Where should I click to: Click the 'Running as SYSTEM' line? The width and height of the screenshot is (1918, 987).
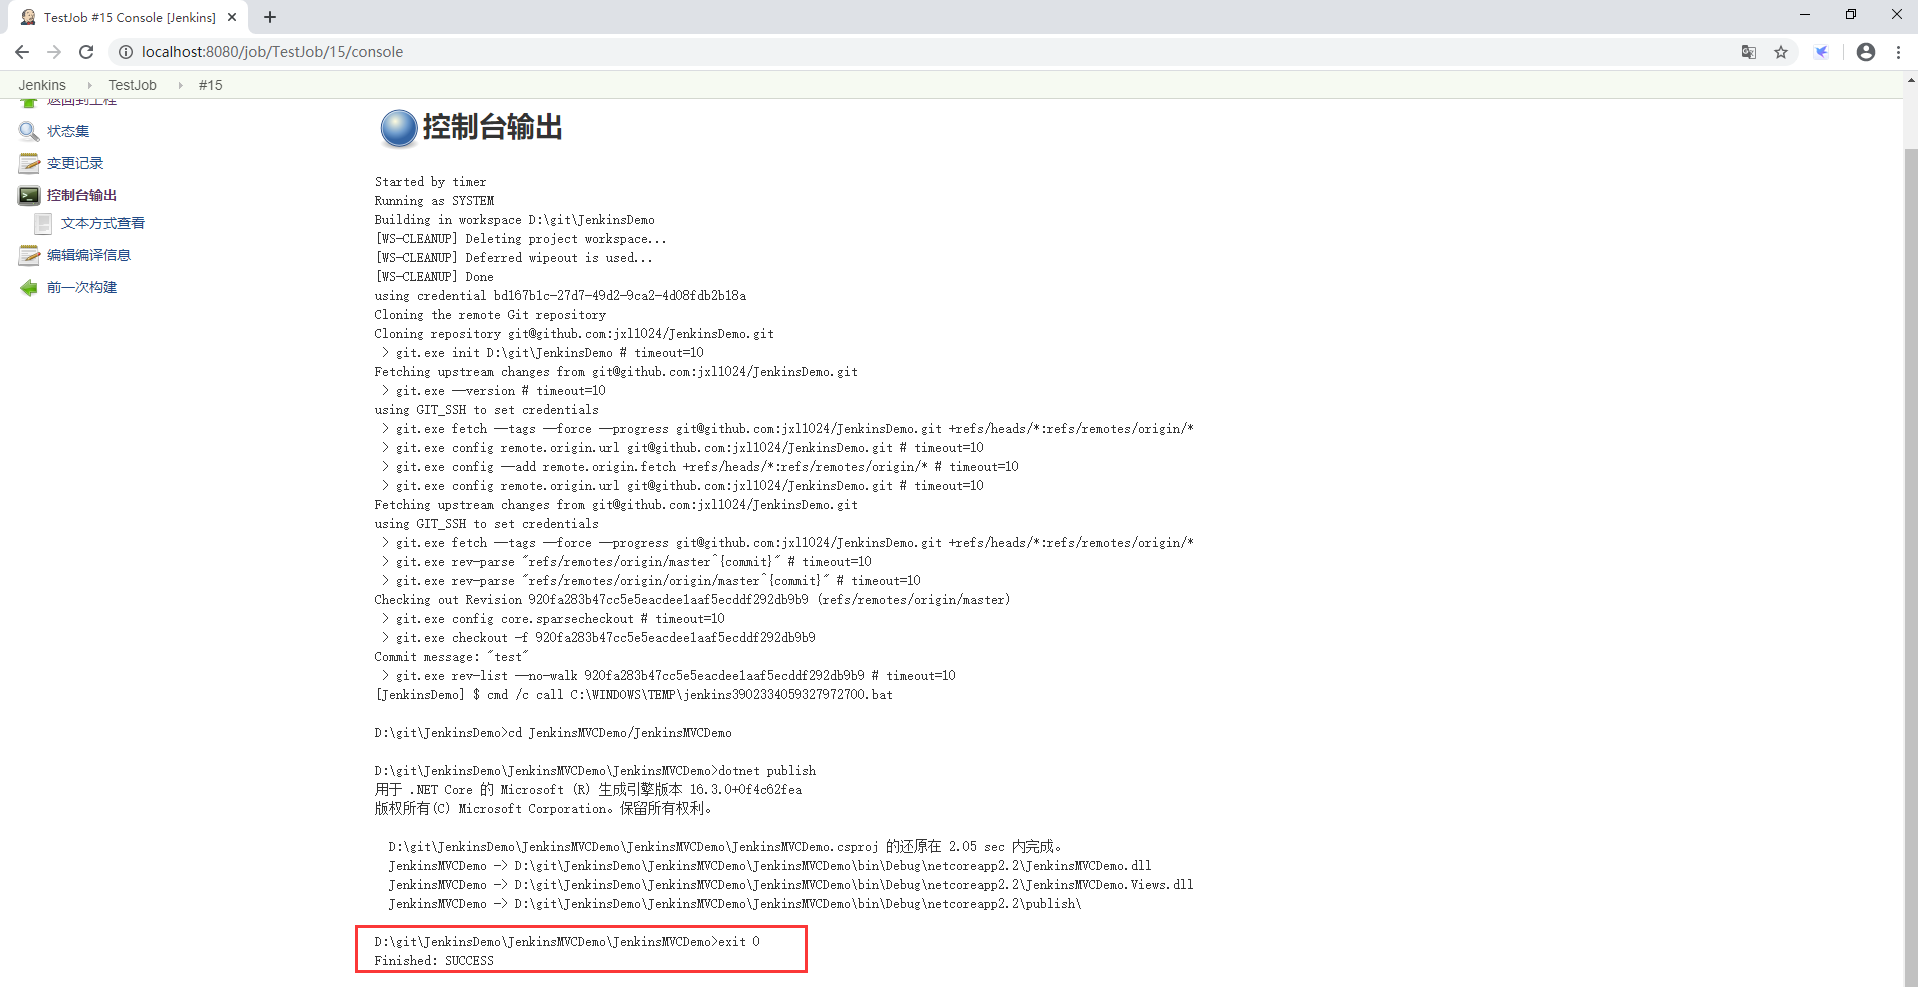coord(434,201)
